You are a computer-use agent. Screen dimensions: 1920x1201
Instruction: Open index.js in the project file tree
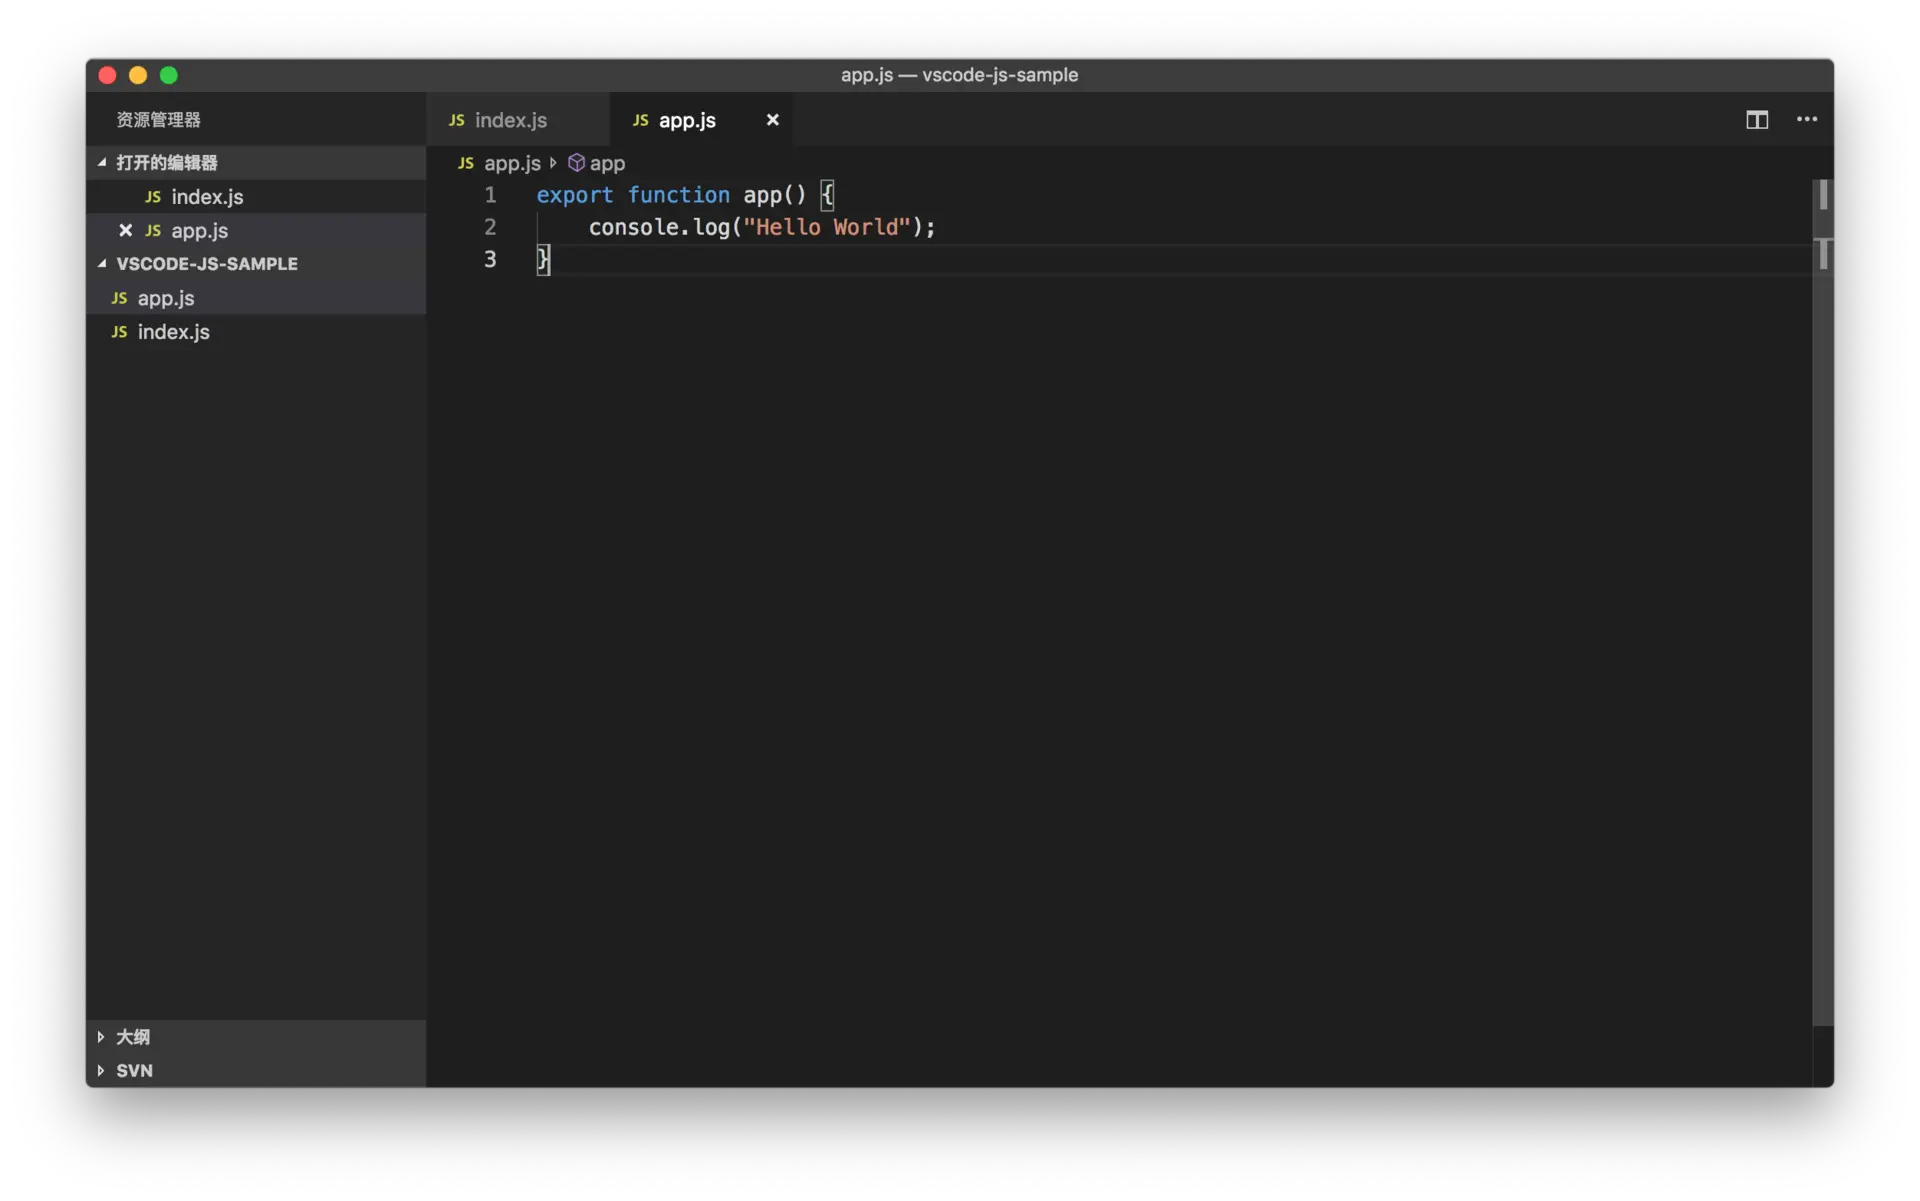point(174,332)
